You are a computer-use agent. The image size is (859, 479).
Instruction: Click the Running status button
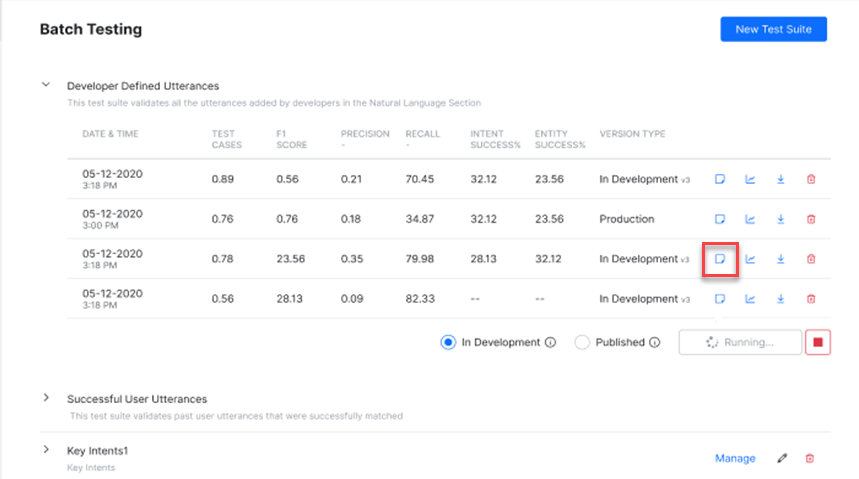click(x=740, y=342)
